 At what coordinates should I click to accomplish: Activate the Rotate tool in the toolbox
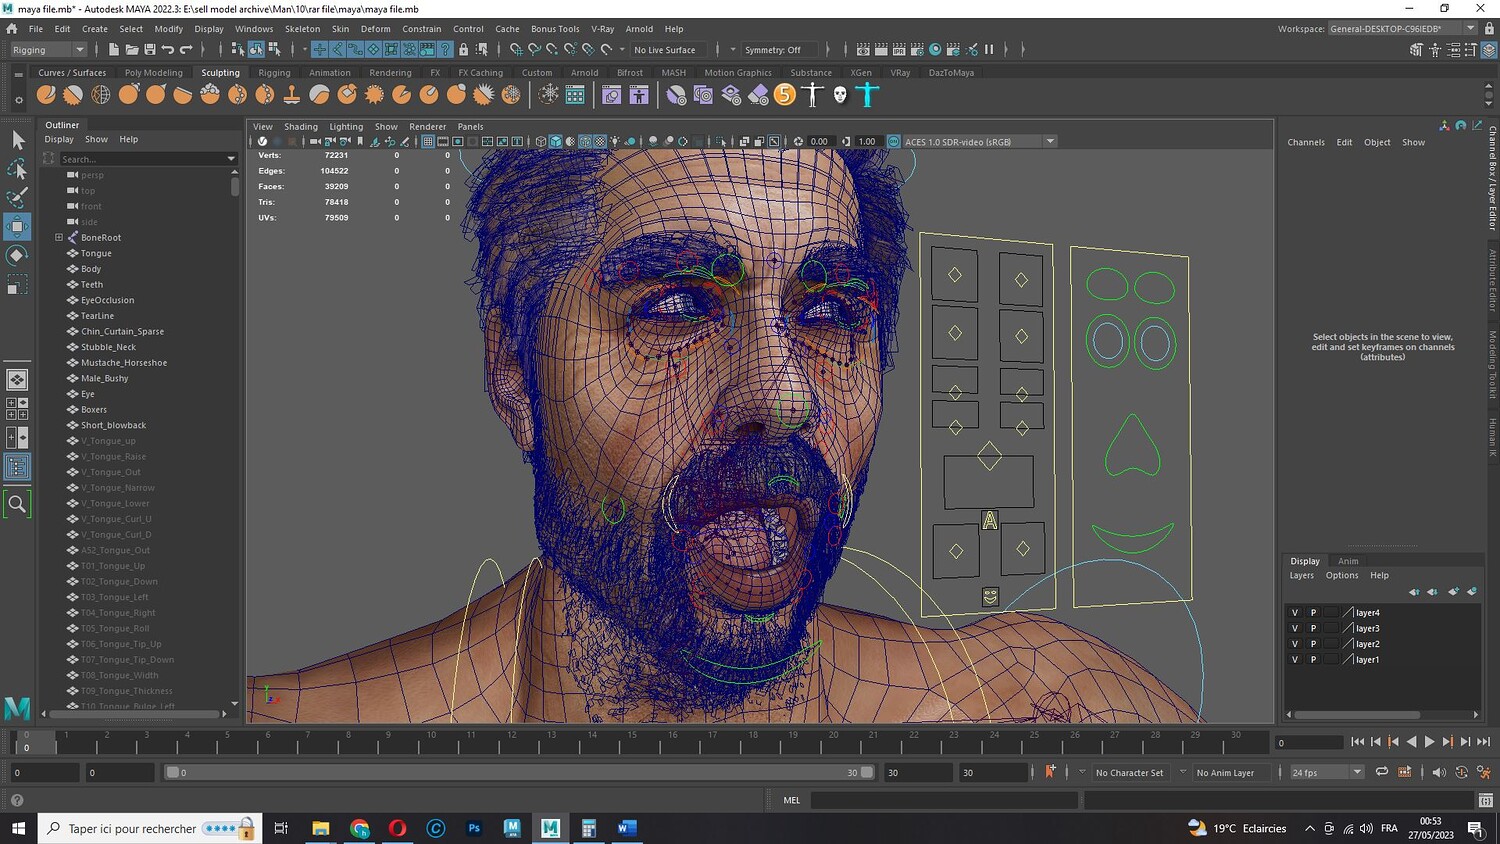pyautogui.click(x=17, y=256)
